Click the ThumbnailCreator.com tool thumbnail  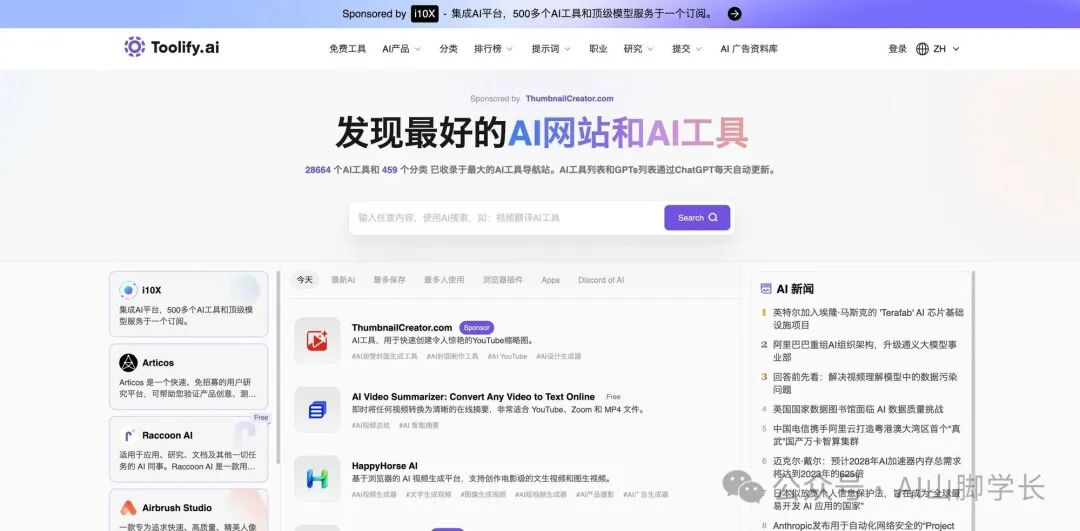click(317, 340)
